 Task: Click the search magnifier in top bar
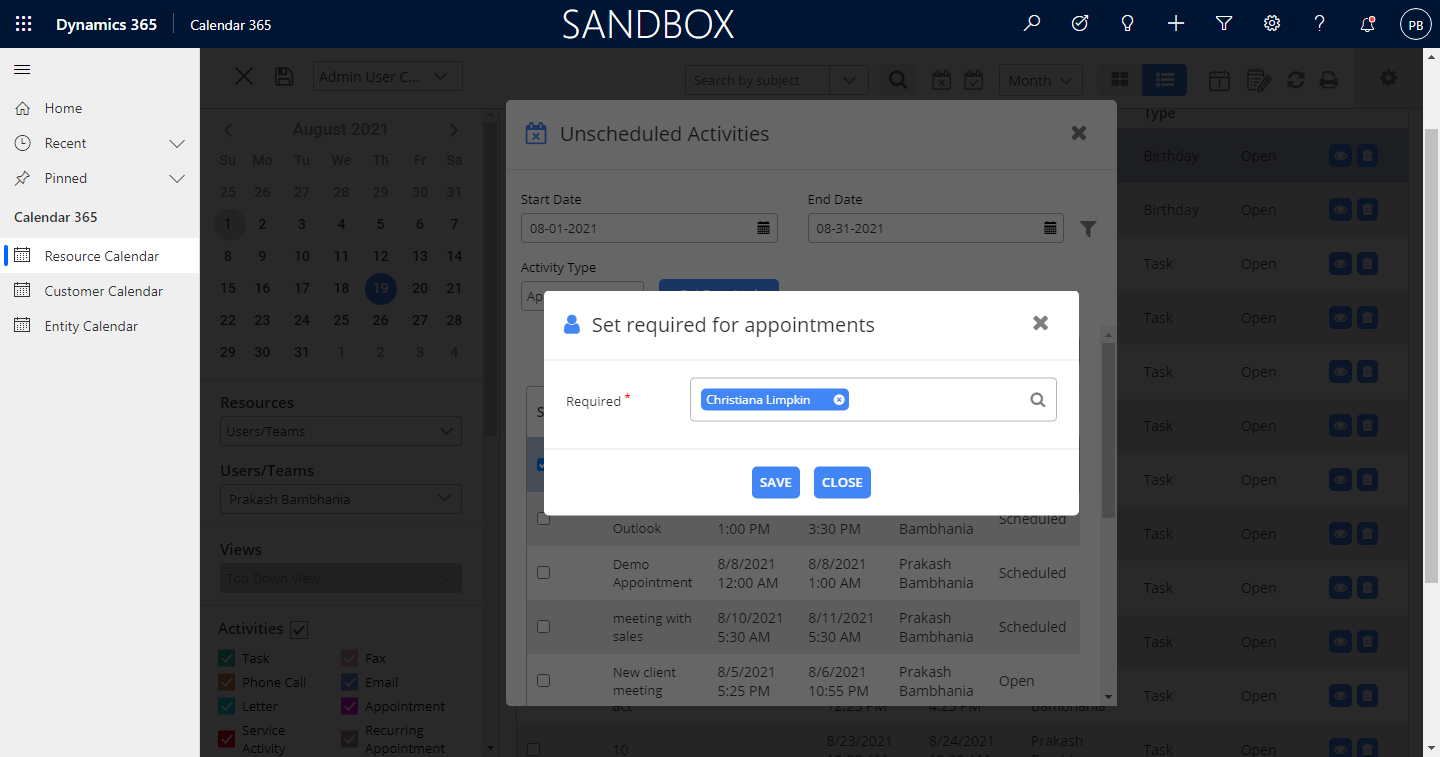click(1032, 24)
